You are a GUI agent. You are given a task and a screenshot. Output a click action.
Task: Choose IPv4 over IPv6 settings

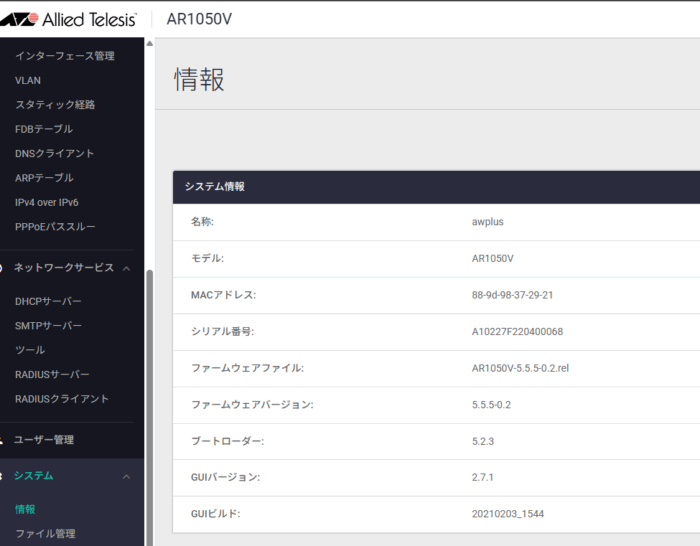[47, 202]
